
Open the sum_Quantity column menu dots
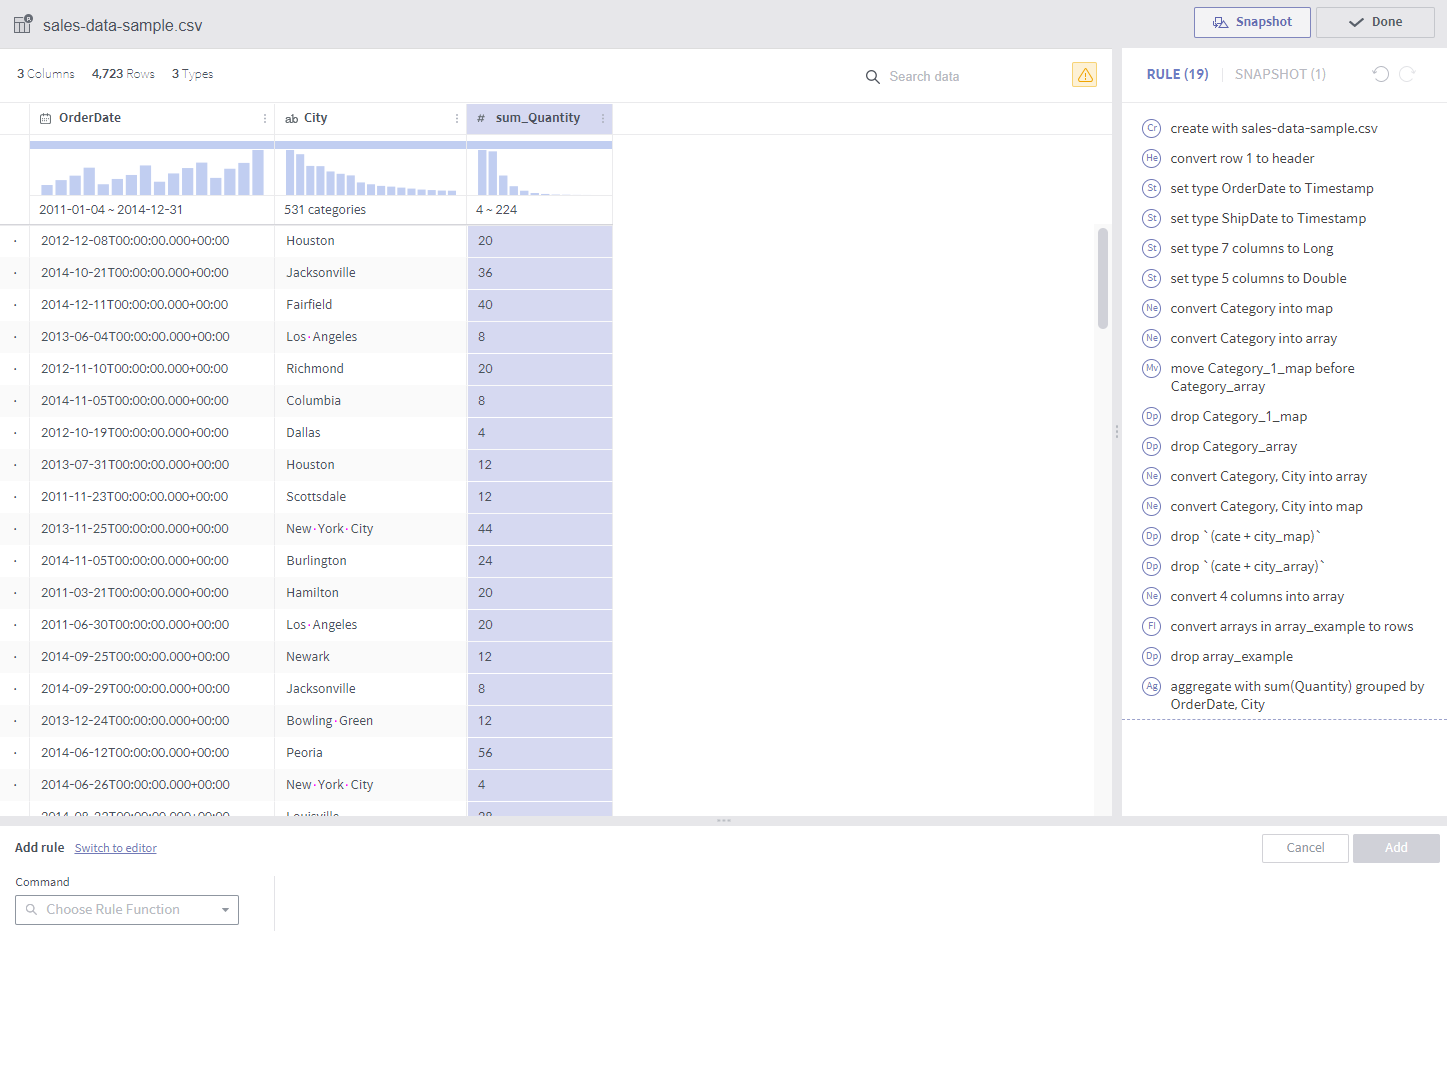(603, 118)
